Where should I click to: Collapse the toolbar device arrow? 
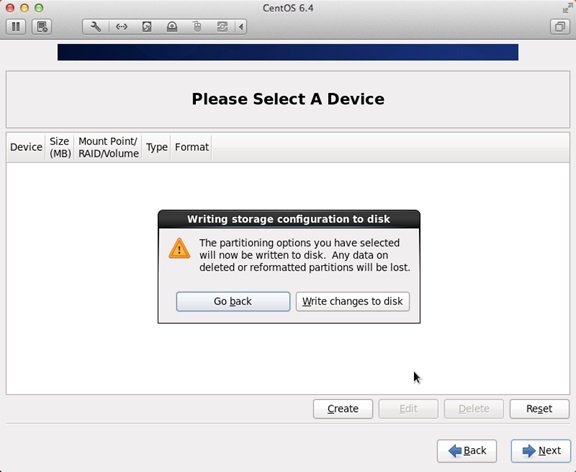(x=241, y=27)
